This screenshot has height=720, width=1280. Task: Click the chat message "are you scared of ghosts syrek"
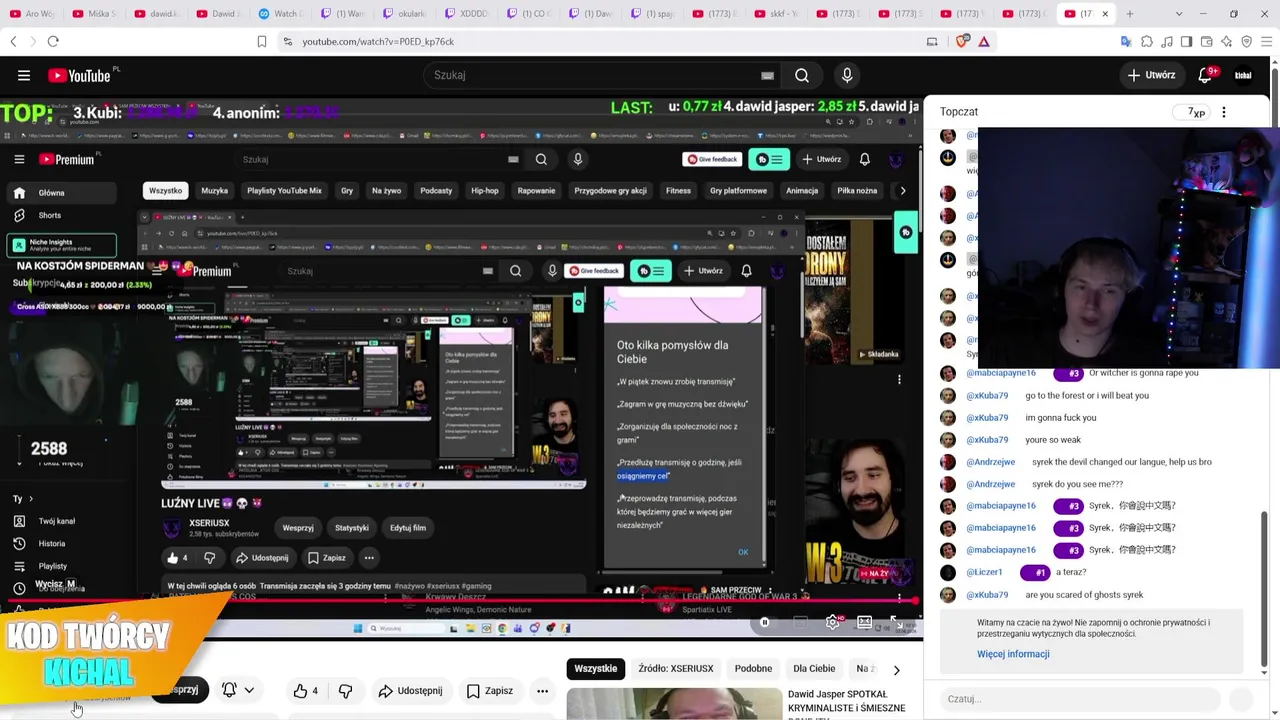coord(1084,595)
